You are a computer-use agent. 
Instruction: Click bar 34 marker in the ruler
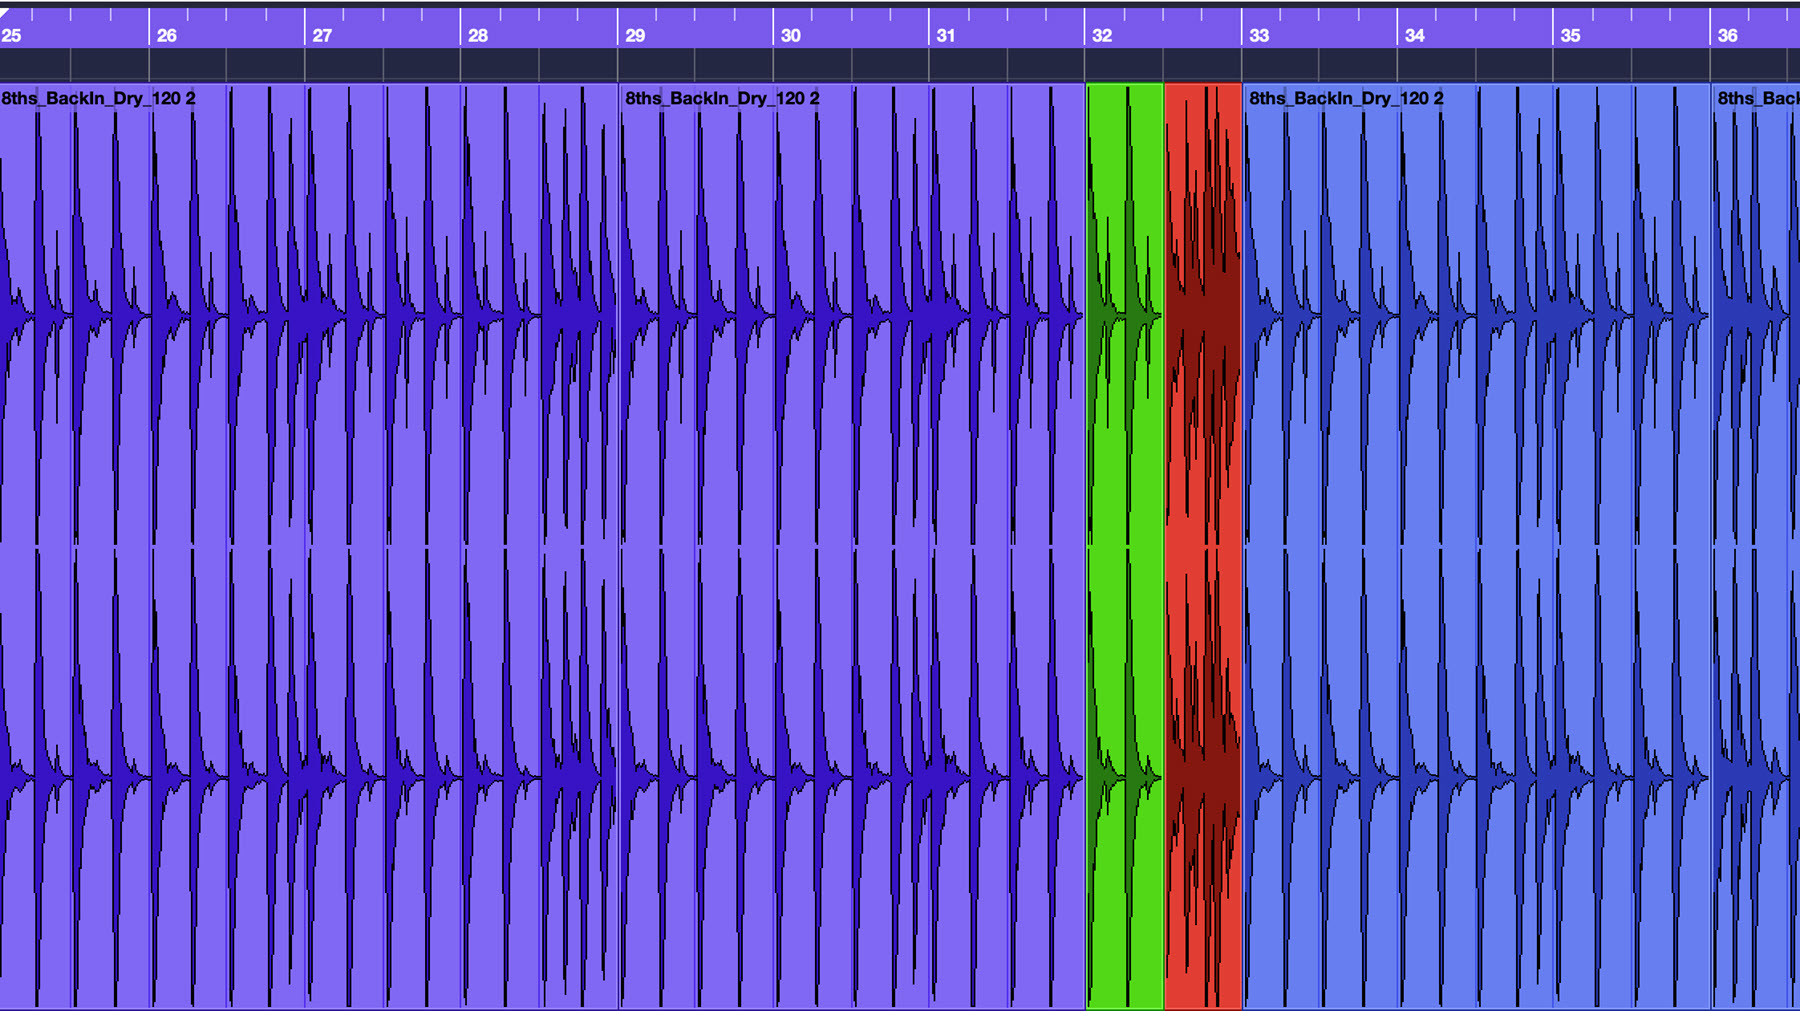point(1414,35)
